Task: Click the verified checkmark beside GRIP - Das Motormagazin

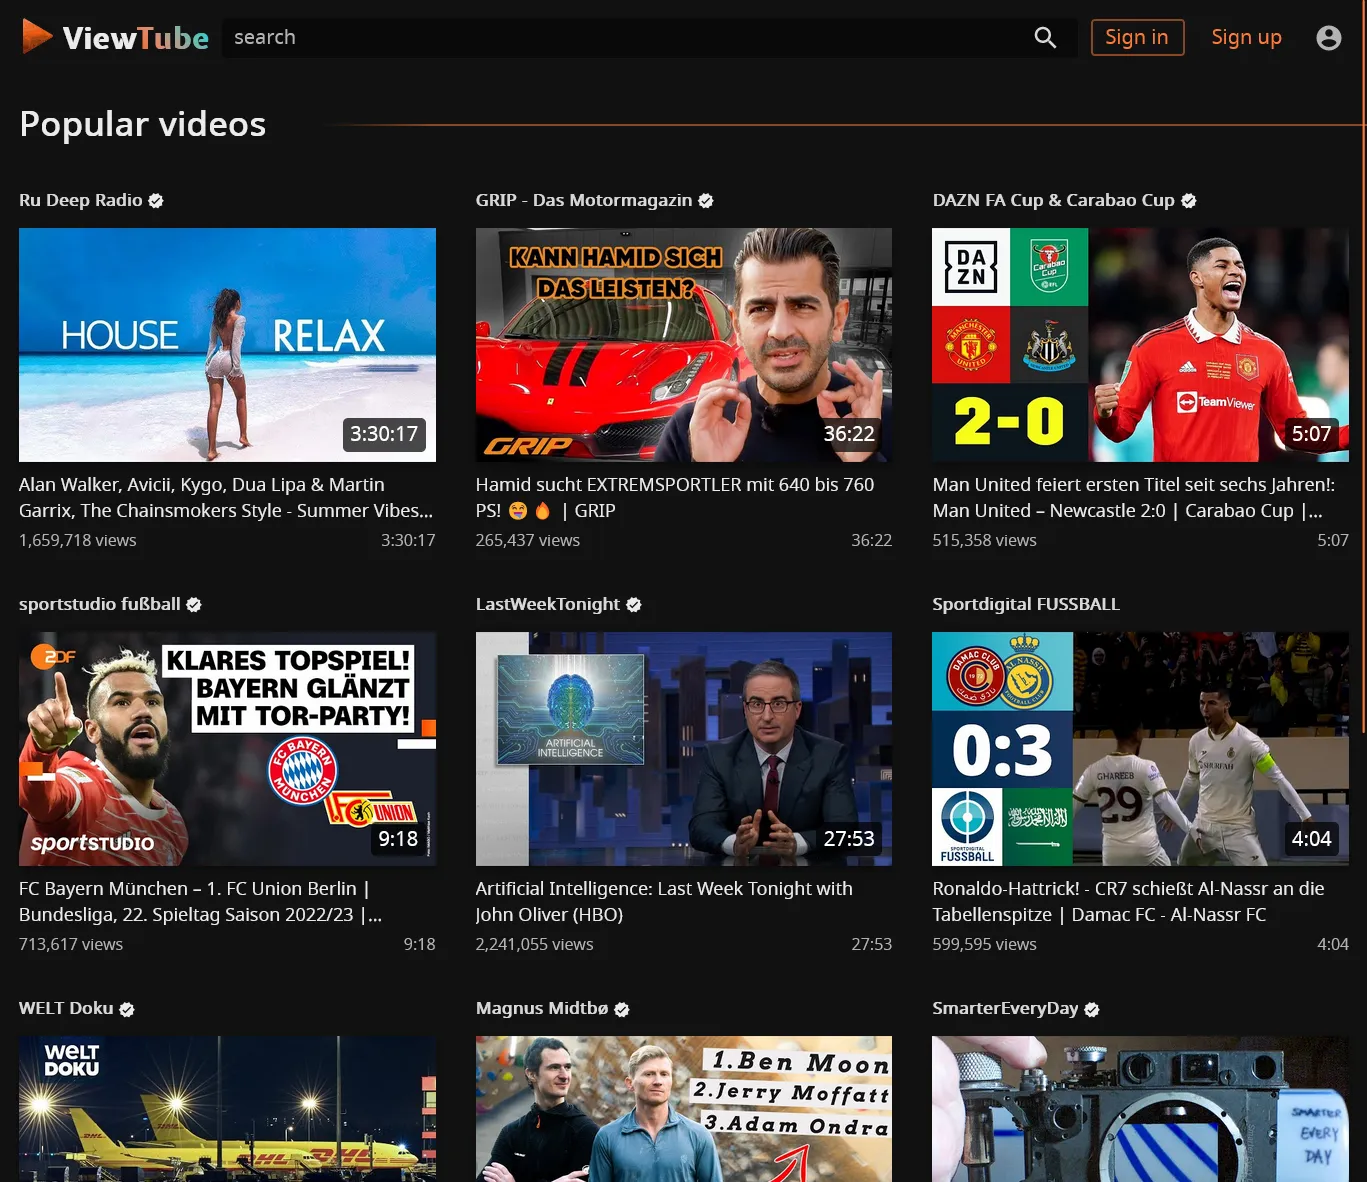Action: coord(706,200)
